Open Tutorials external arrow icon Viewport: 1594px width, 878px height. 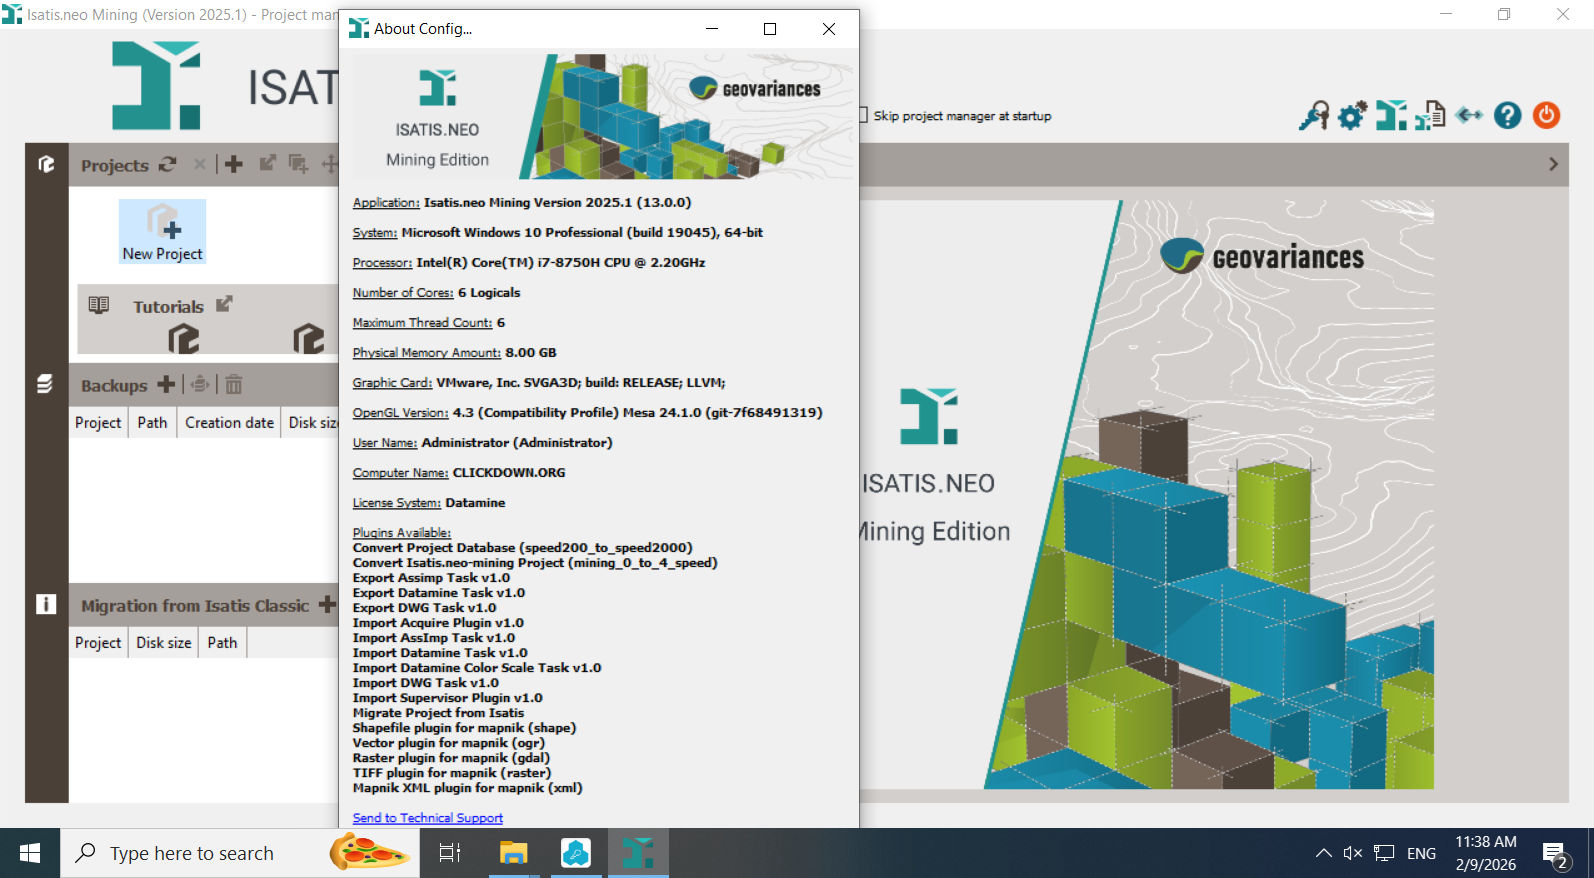224,303
